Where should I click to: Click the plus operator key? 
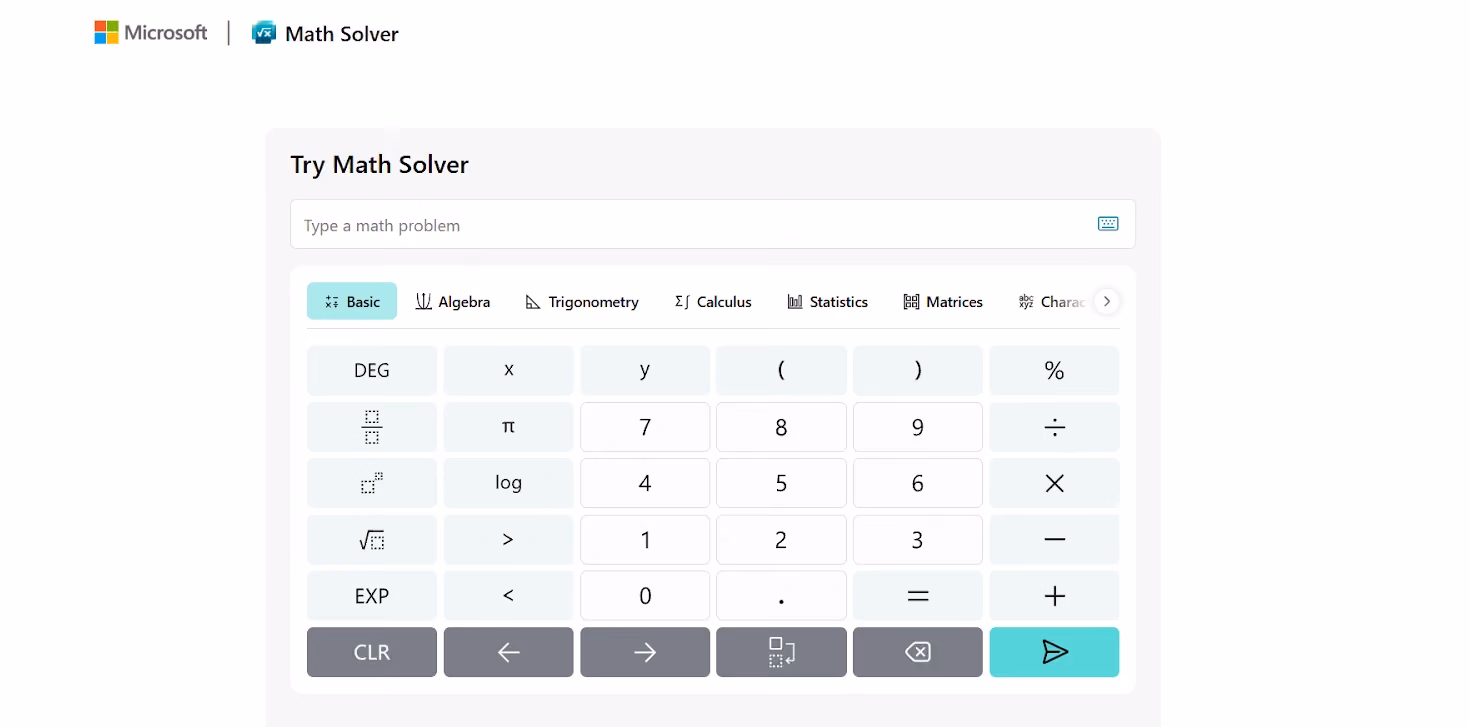click(x=1054, y=596)
